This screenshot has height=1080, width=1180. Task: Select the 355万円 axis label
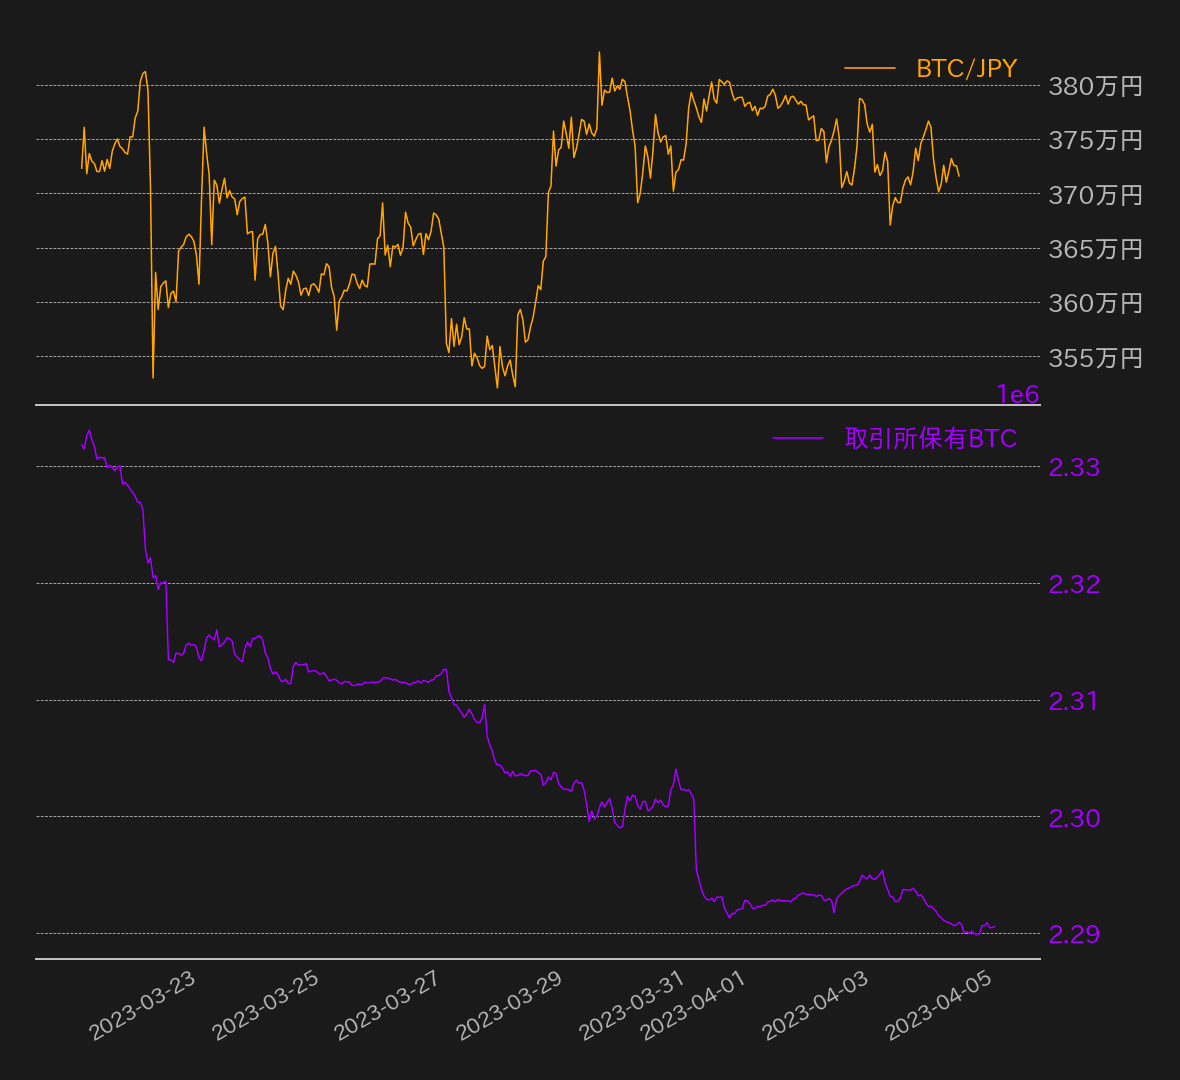pyautogui.click(x=1095, y=357)
